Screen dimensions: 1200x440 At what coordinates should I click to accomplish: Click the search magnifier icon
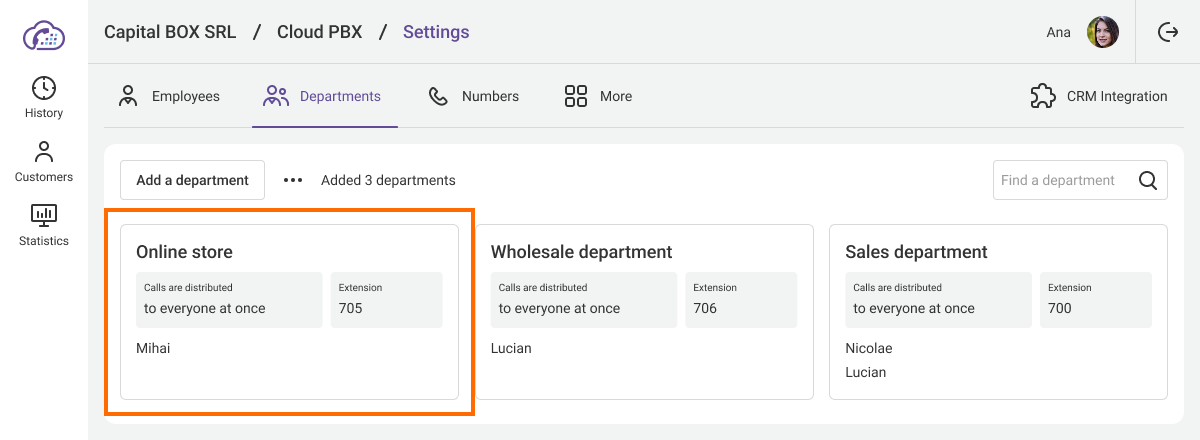[1148, 181]
